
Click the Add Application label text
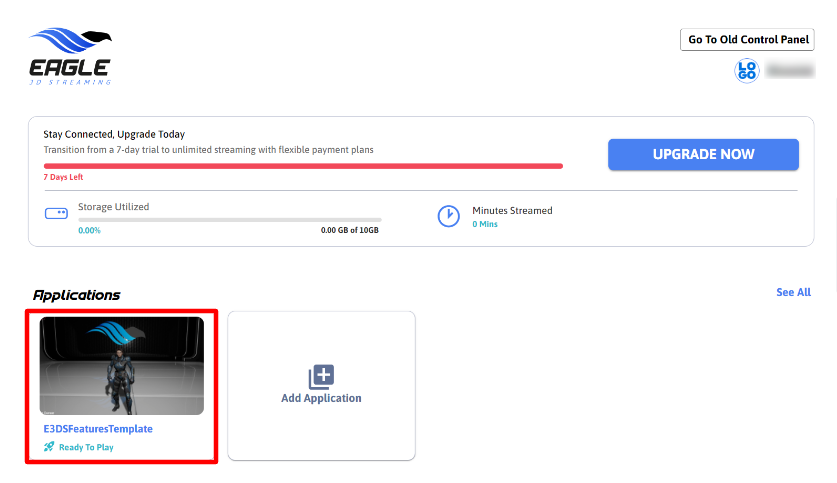(321, 398)
